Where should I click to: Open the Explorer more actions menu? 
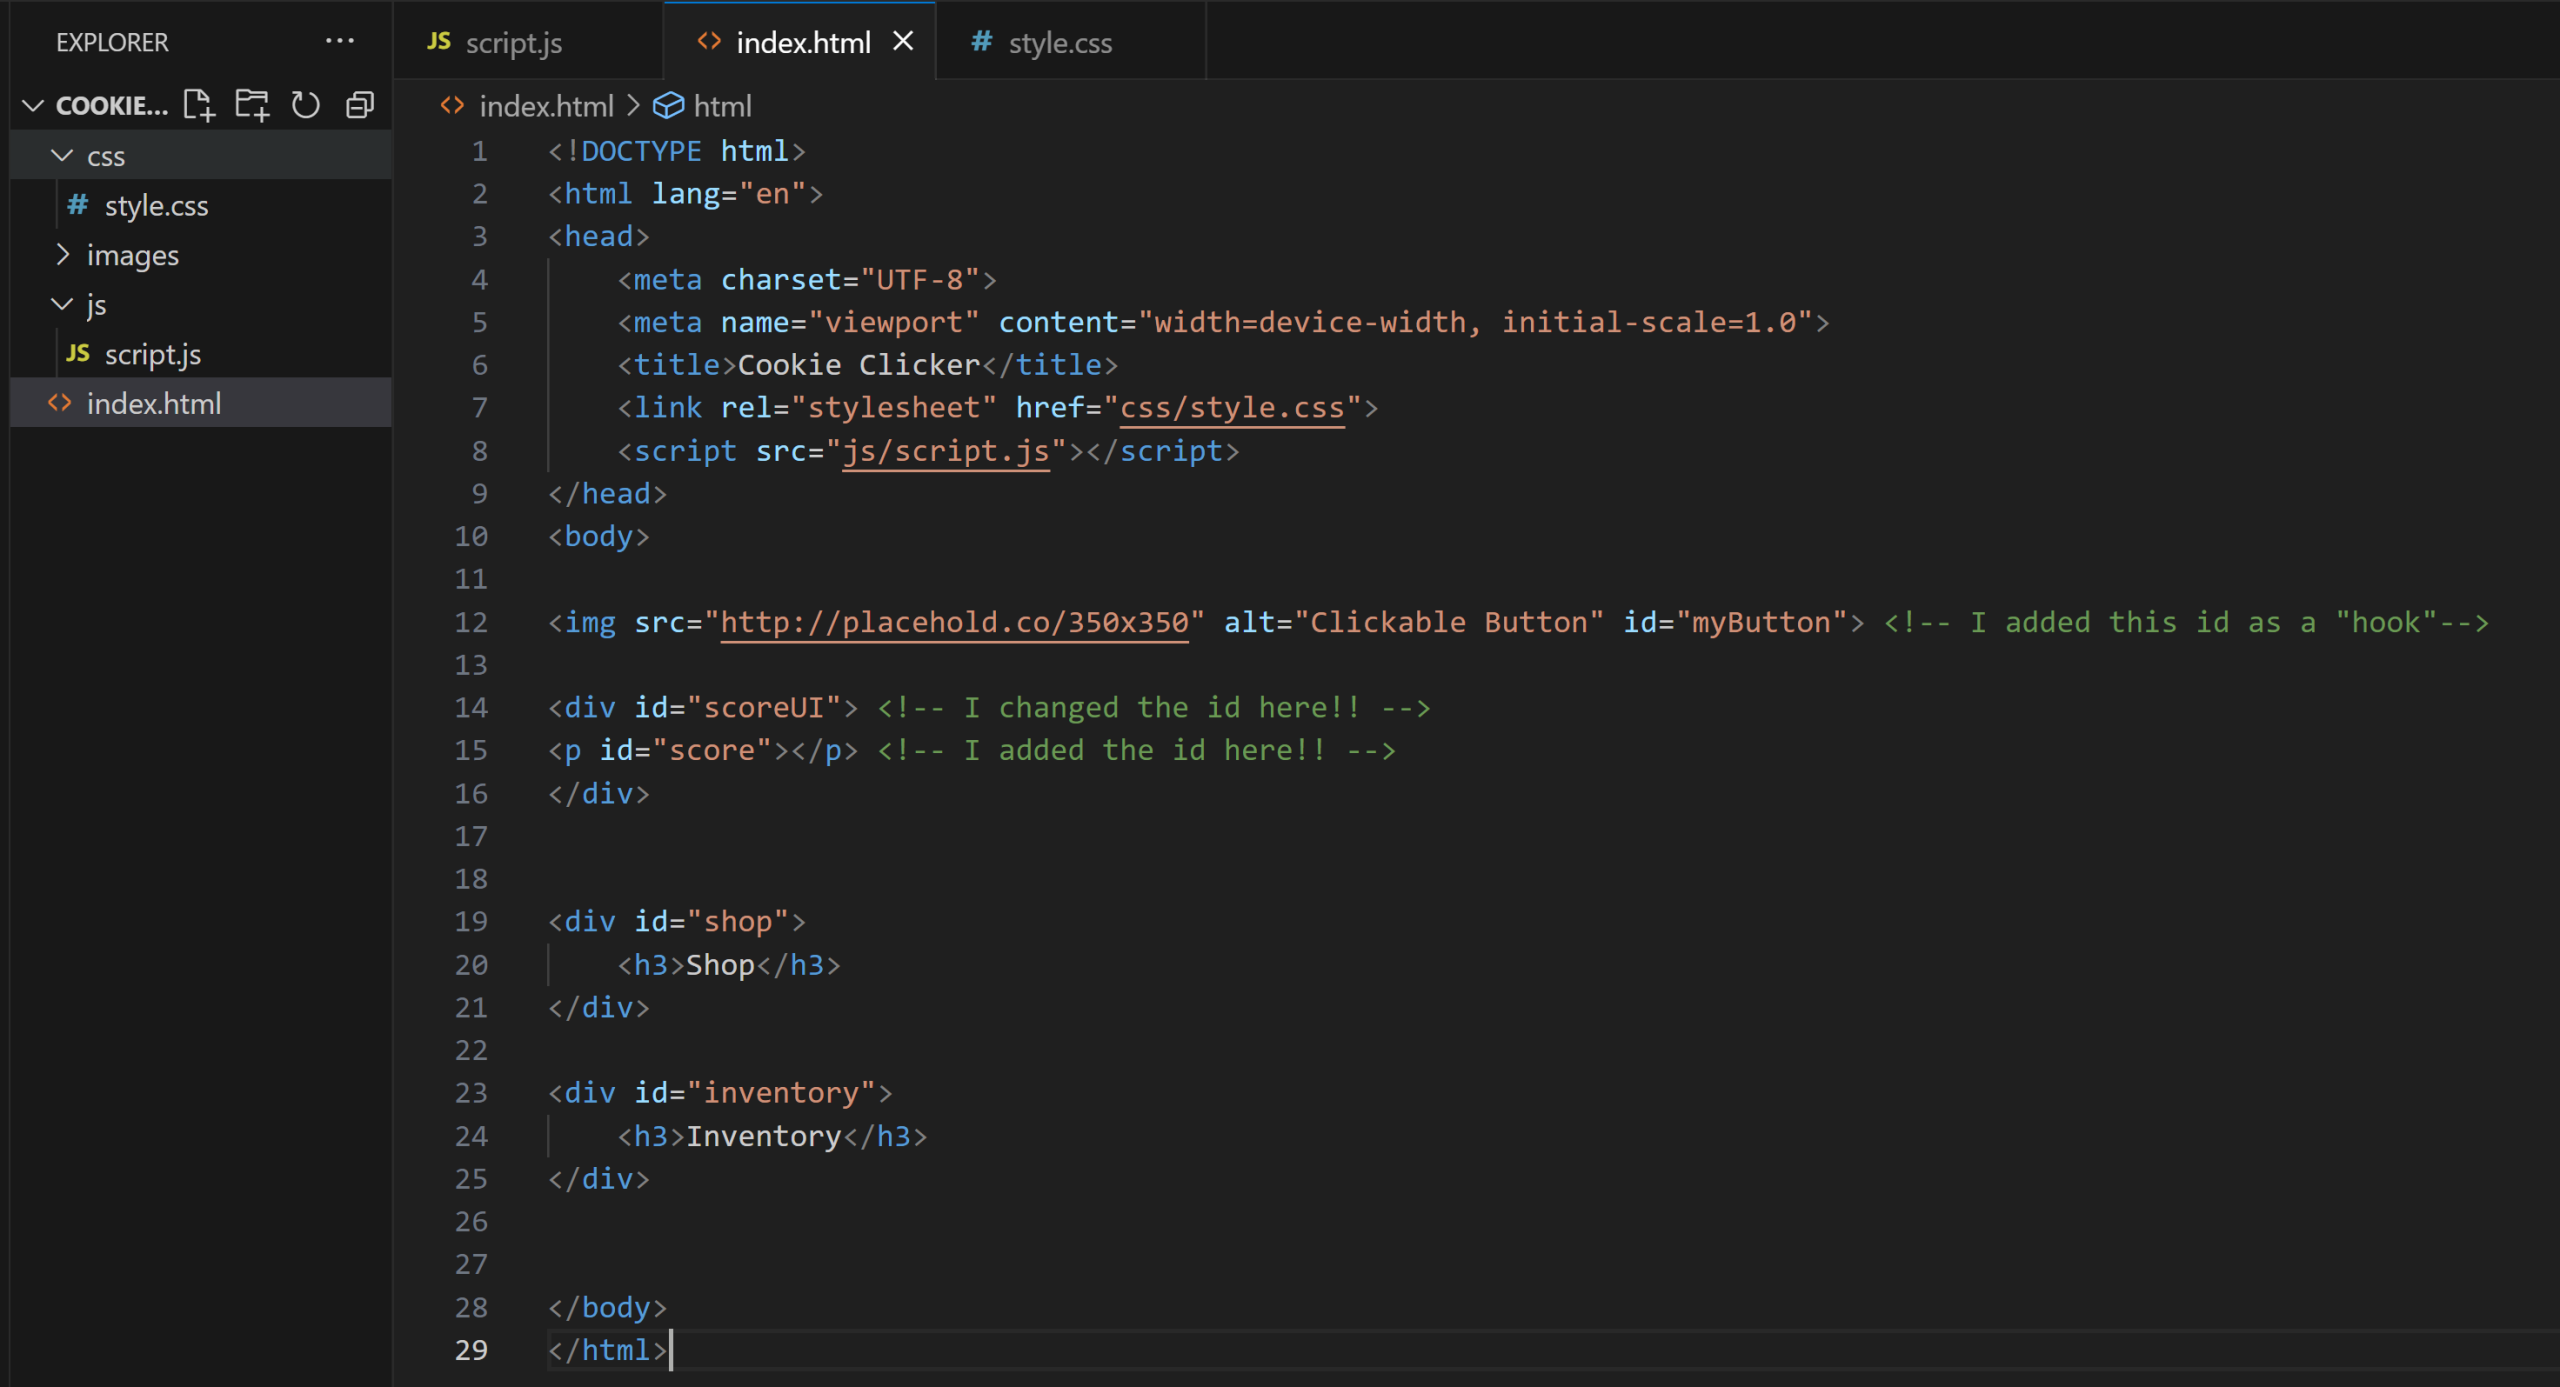[340, 41]
